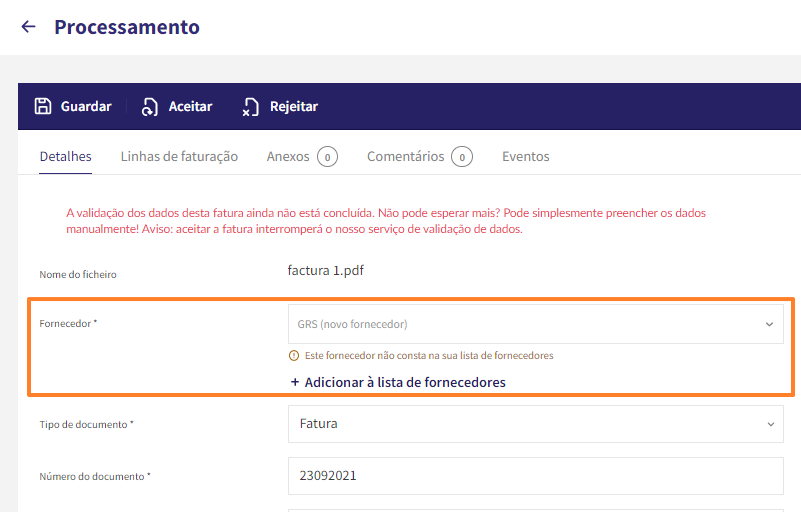
Task: Click the Número do documento label
Action: coord(95,476)
